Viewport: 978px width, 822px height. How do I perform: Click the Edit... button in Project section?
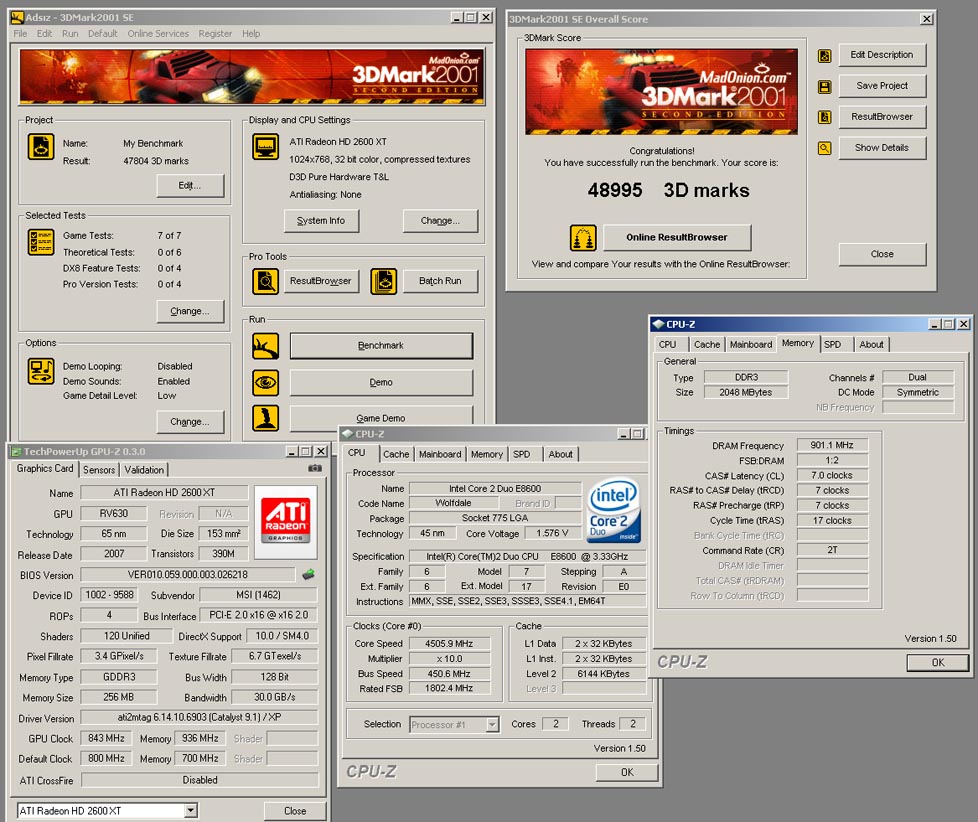point(190,185)
